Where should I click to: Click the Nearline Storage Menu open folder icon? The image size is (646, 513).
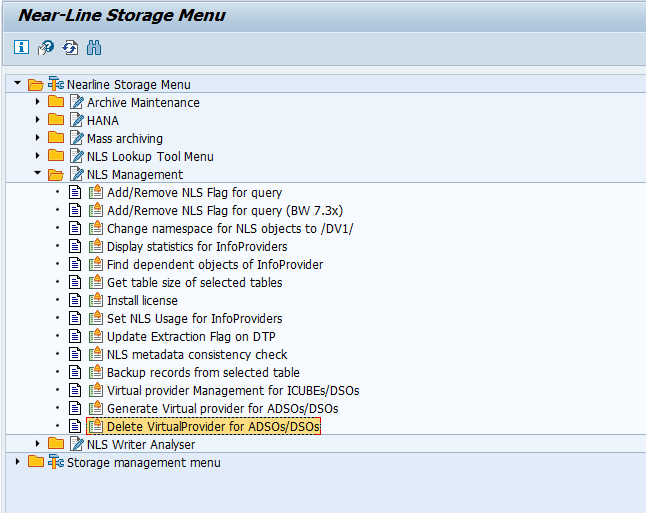click(35, 84)
